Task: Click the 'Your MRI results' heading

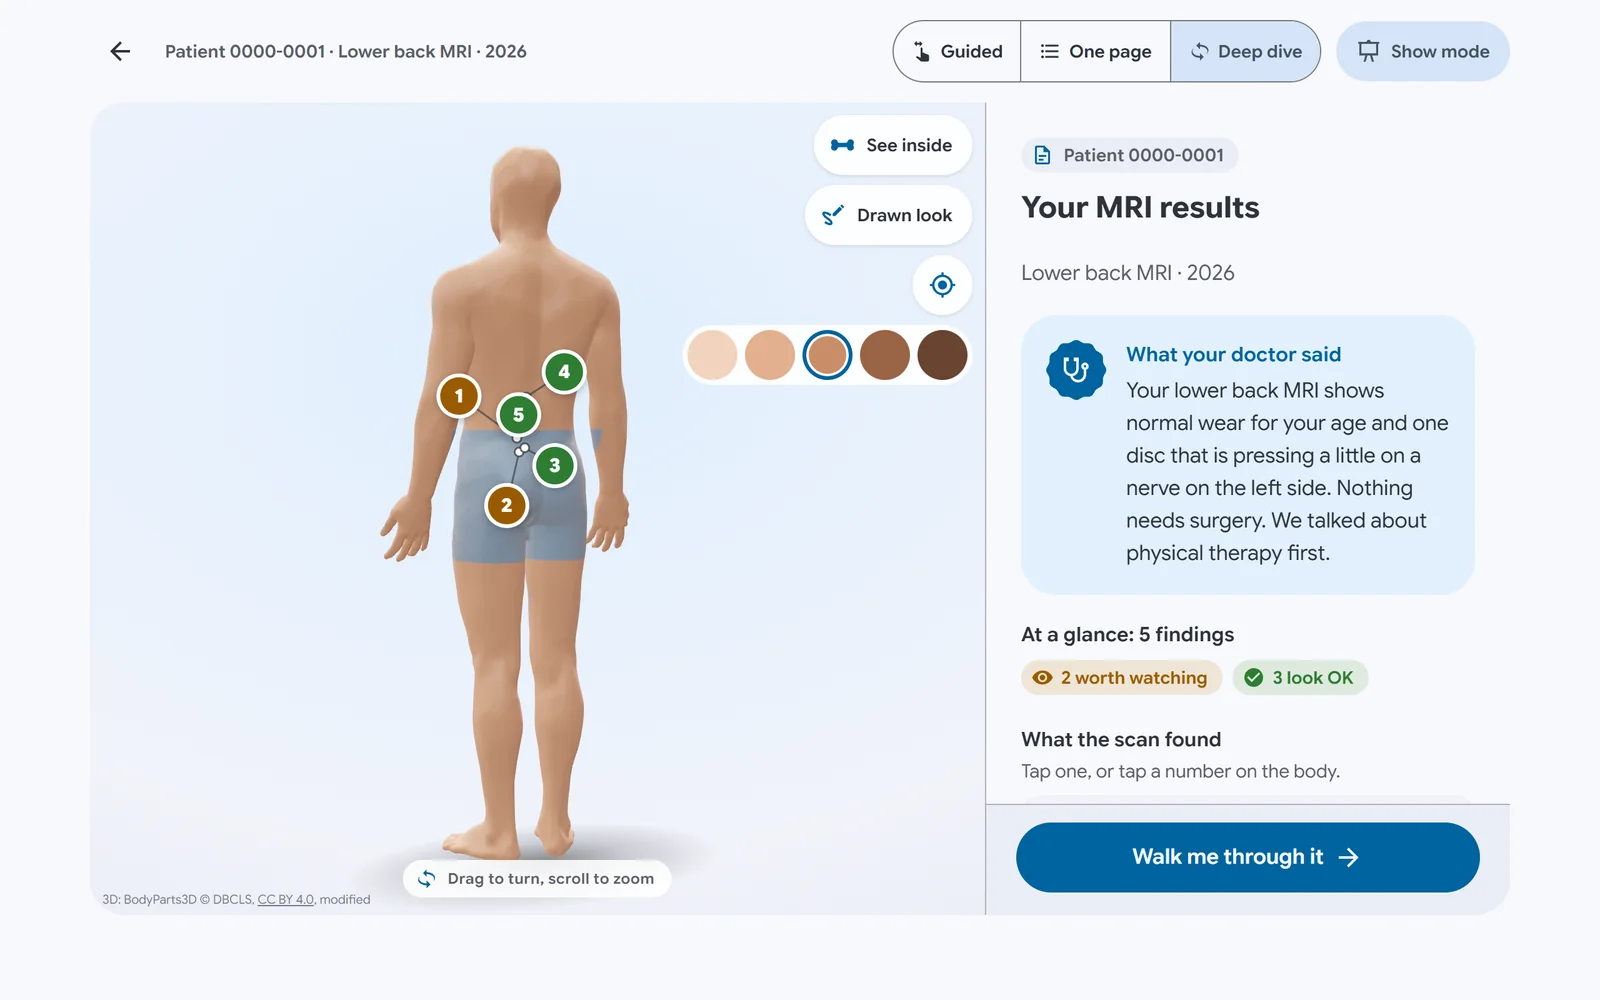Action: tap(1140, 207)
